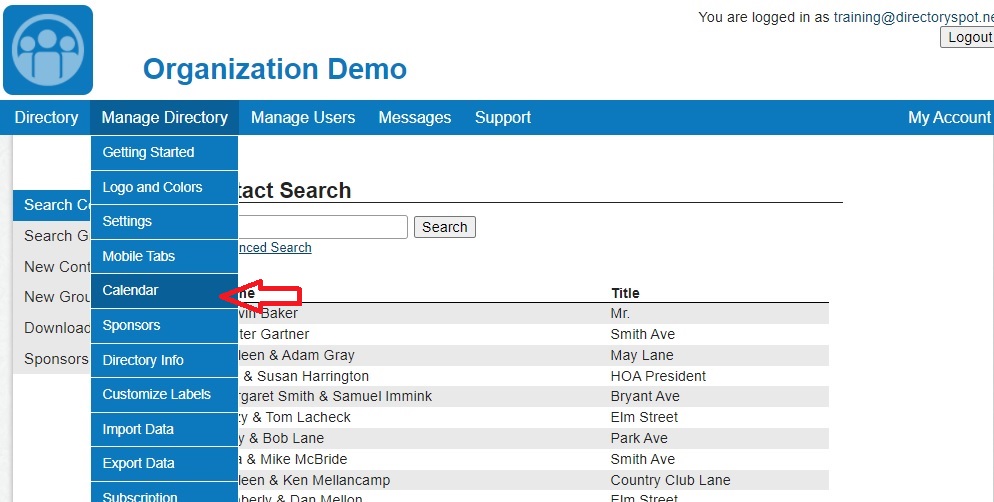The width and height of the screenshot is (994, 502).
Task: Open Import Data menu item
Action: (138, 429)
